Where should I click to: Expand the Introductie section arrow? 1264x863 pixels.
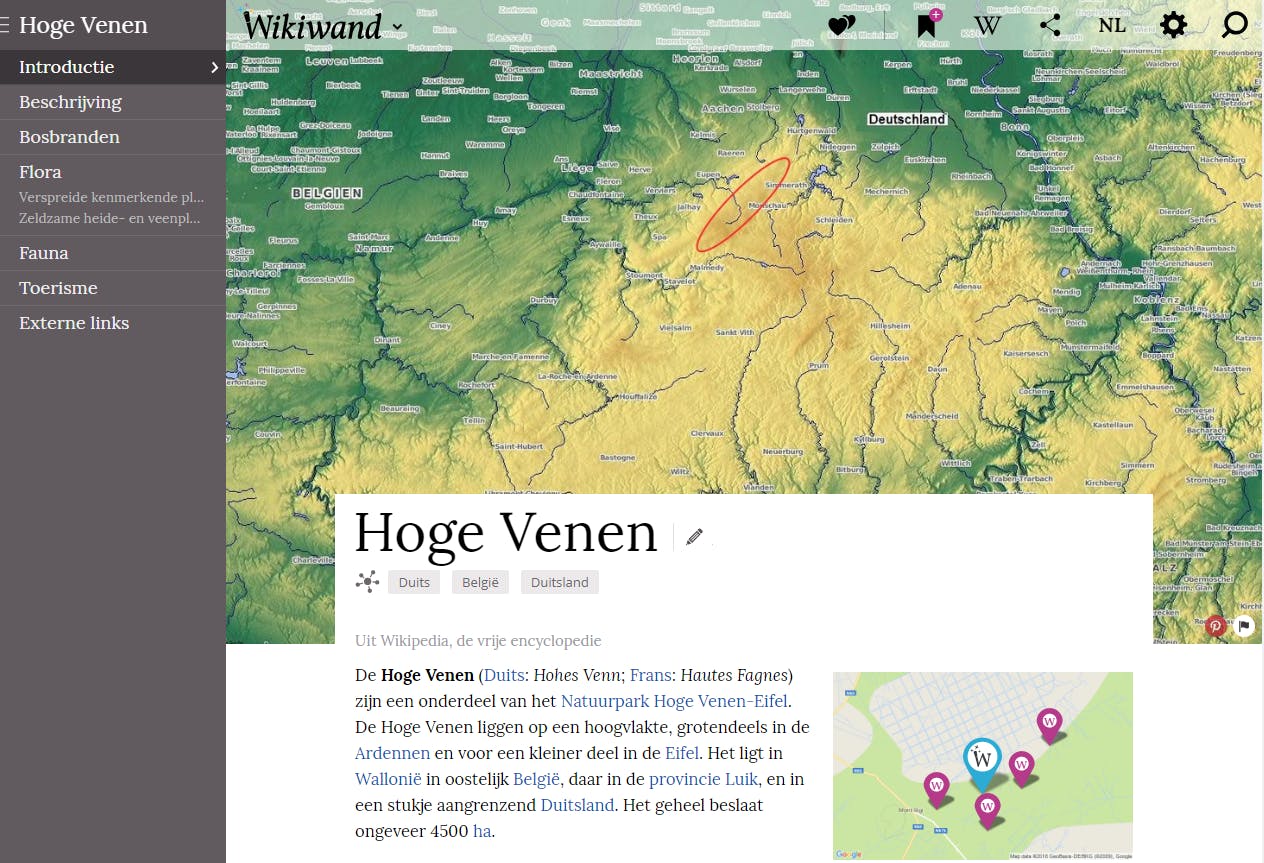point(214,67)
